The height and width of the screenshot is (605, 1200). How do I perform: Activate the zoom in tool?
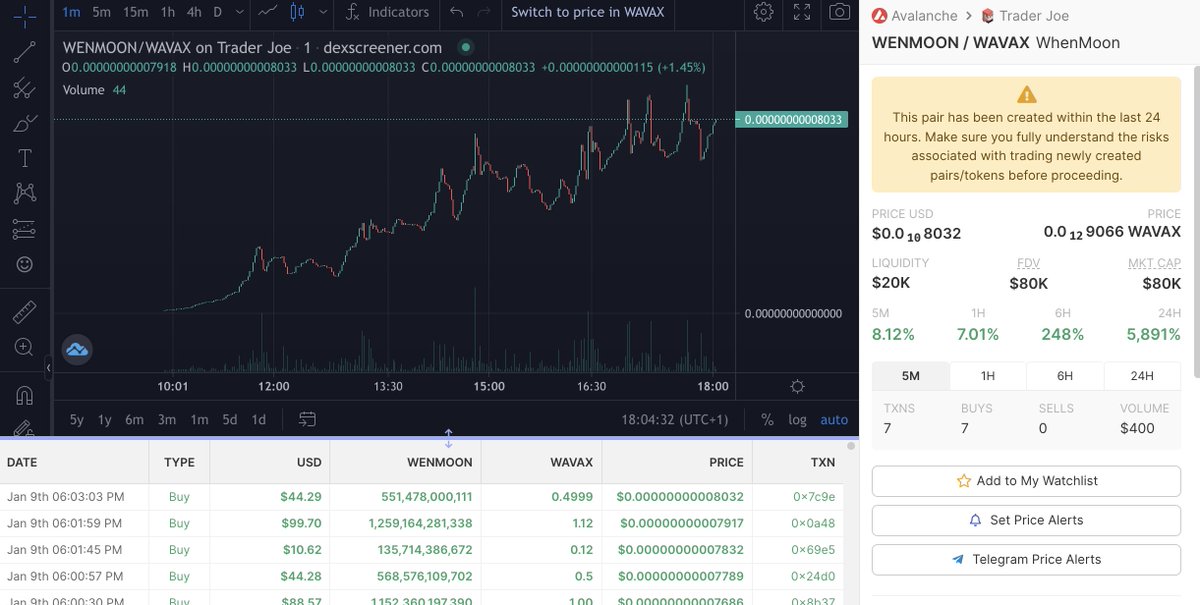point(25,347)
